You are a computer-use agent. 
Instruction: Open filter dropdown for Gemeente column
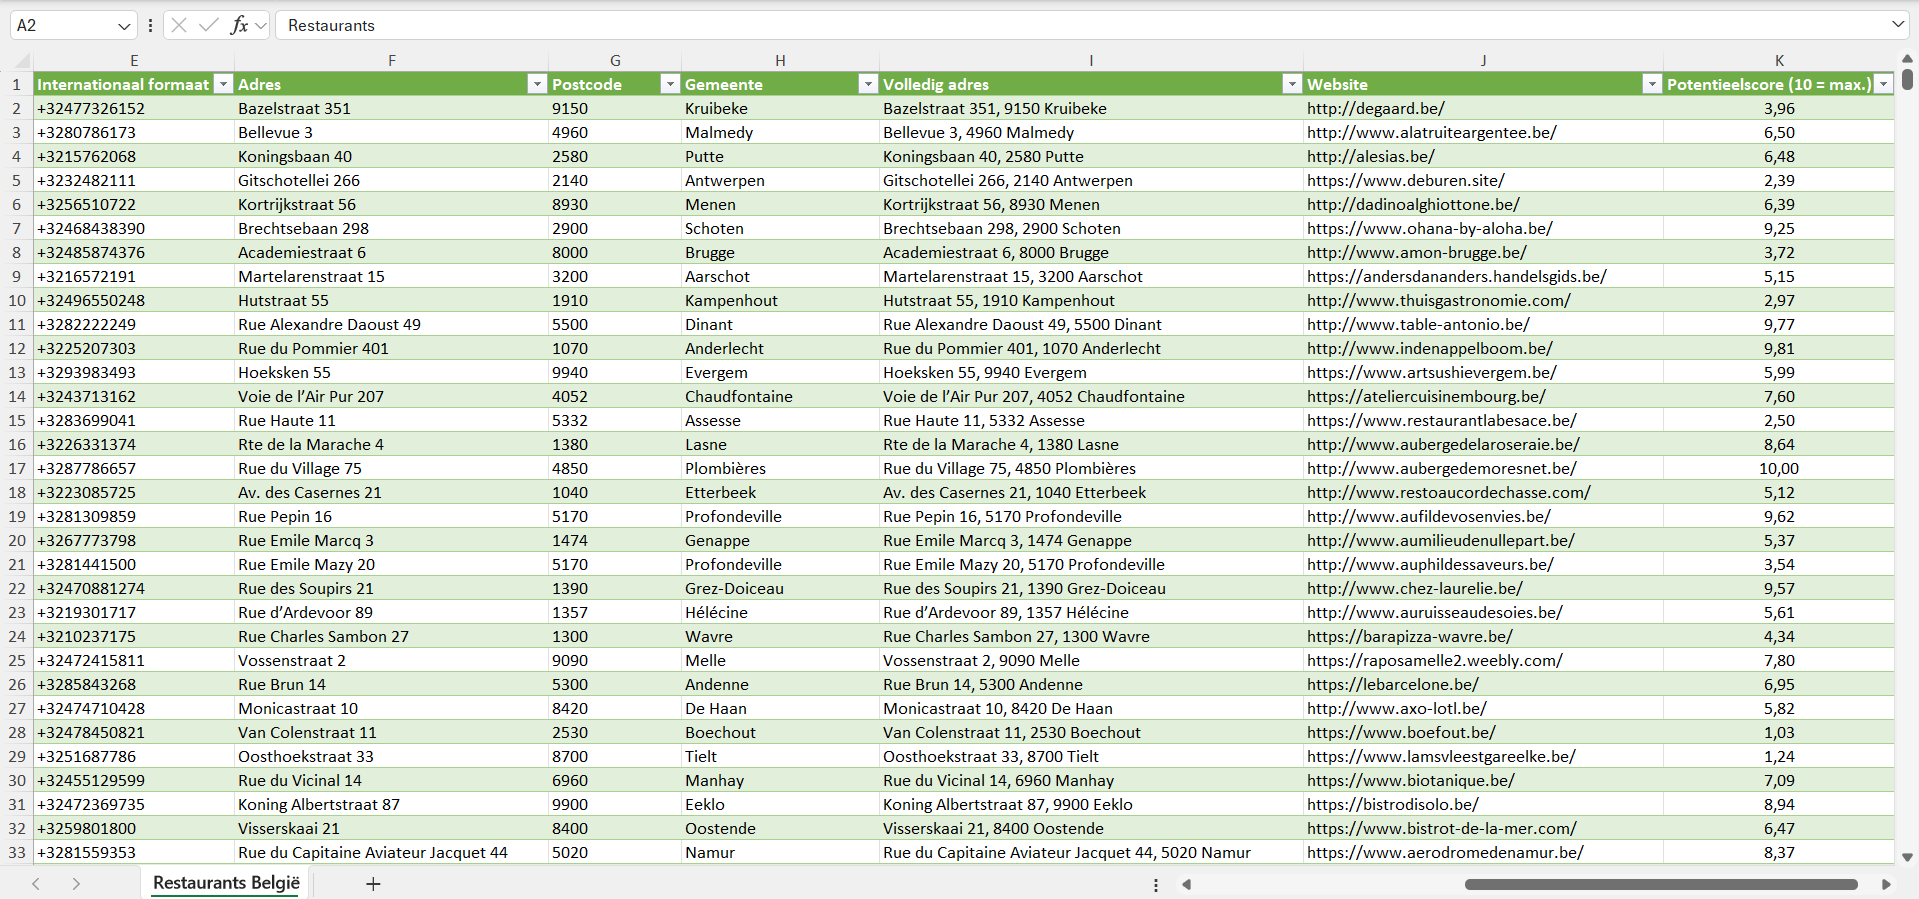coord(868,84)
